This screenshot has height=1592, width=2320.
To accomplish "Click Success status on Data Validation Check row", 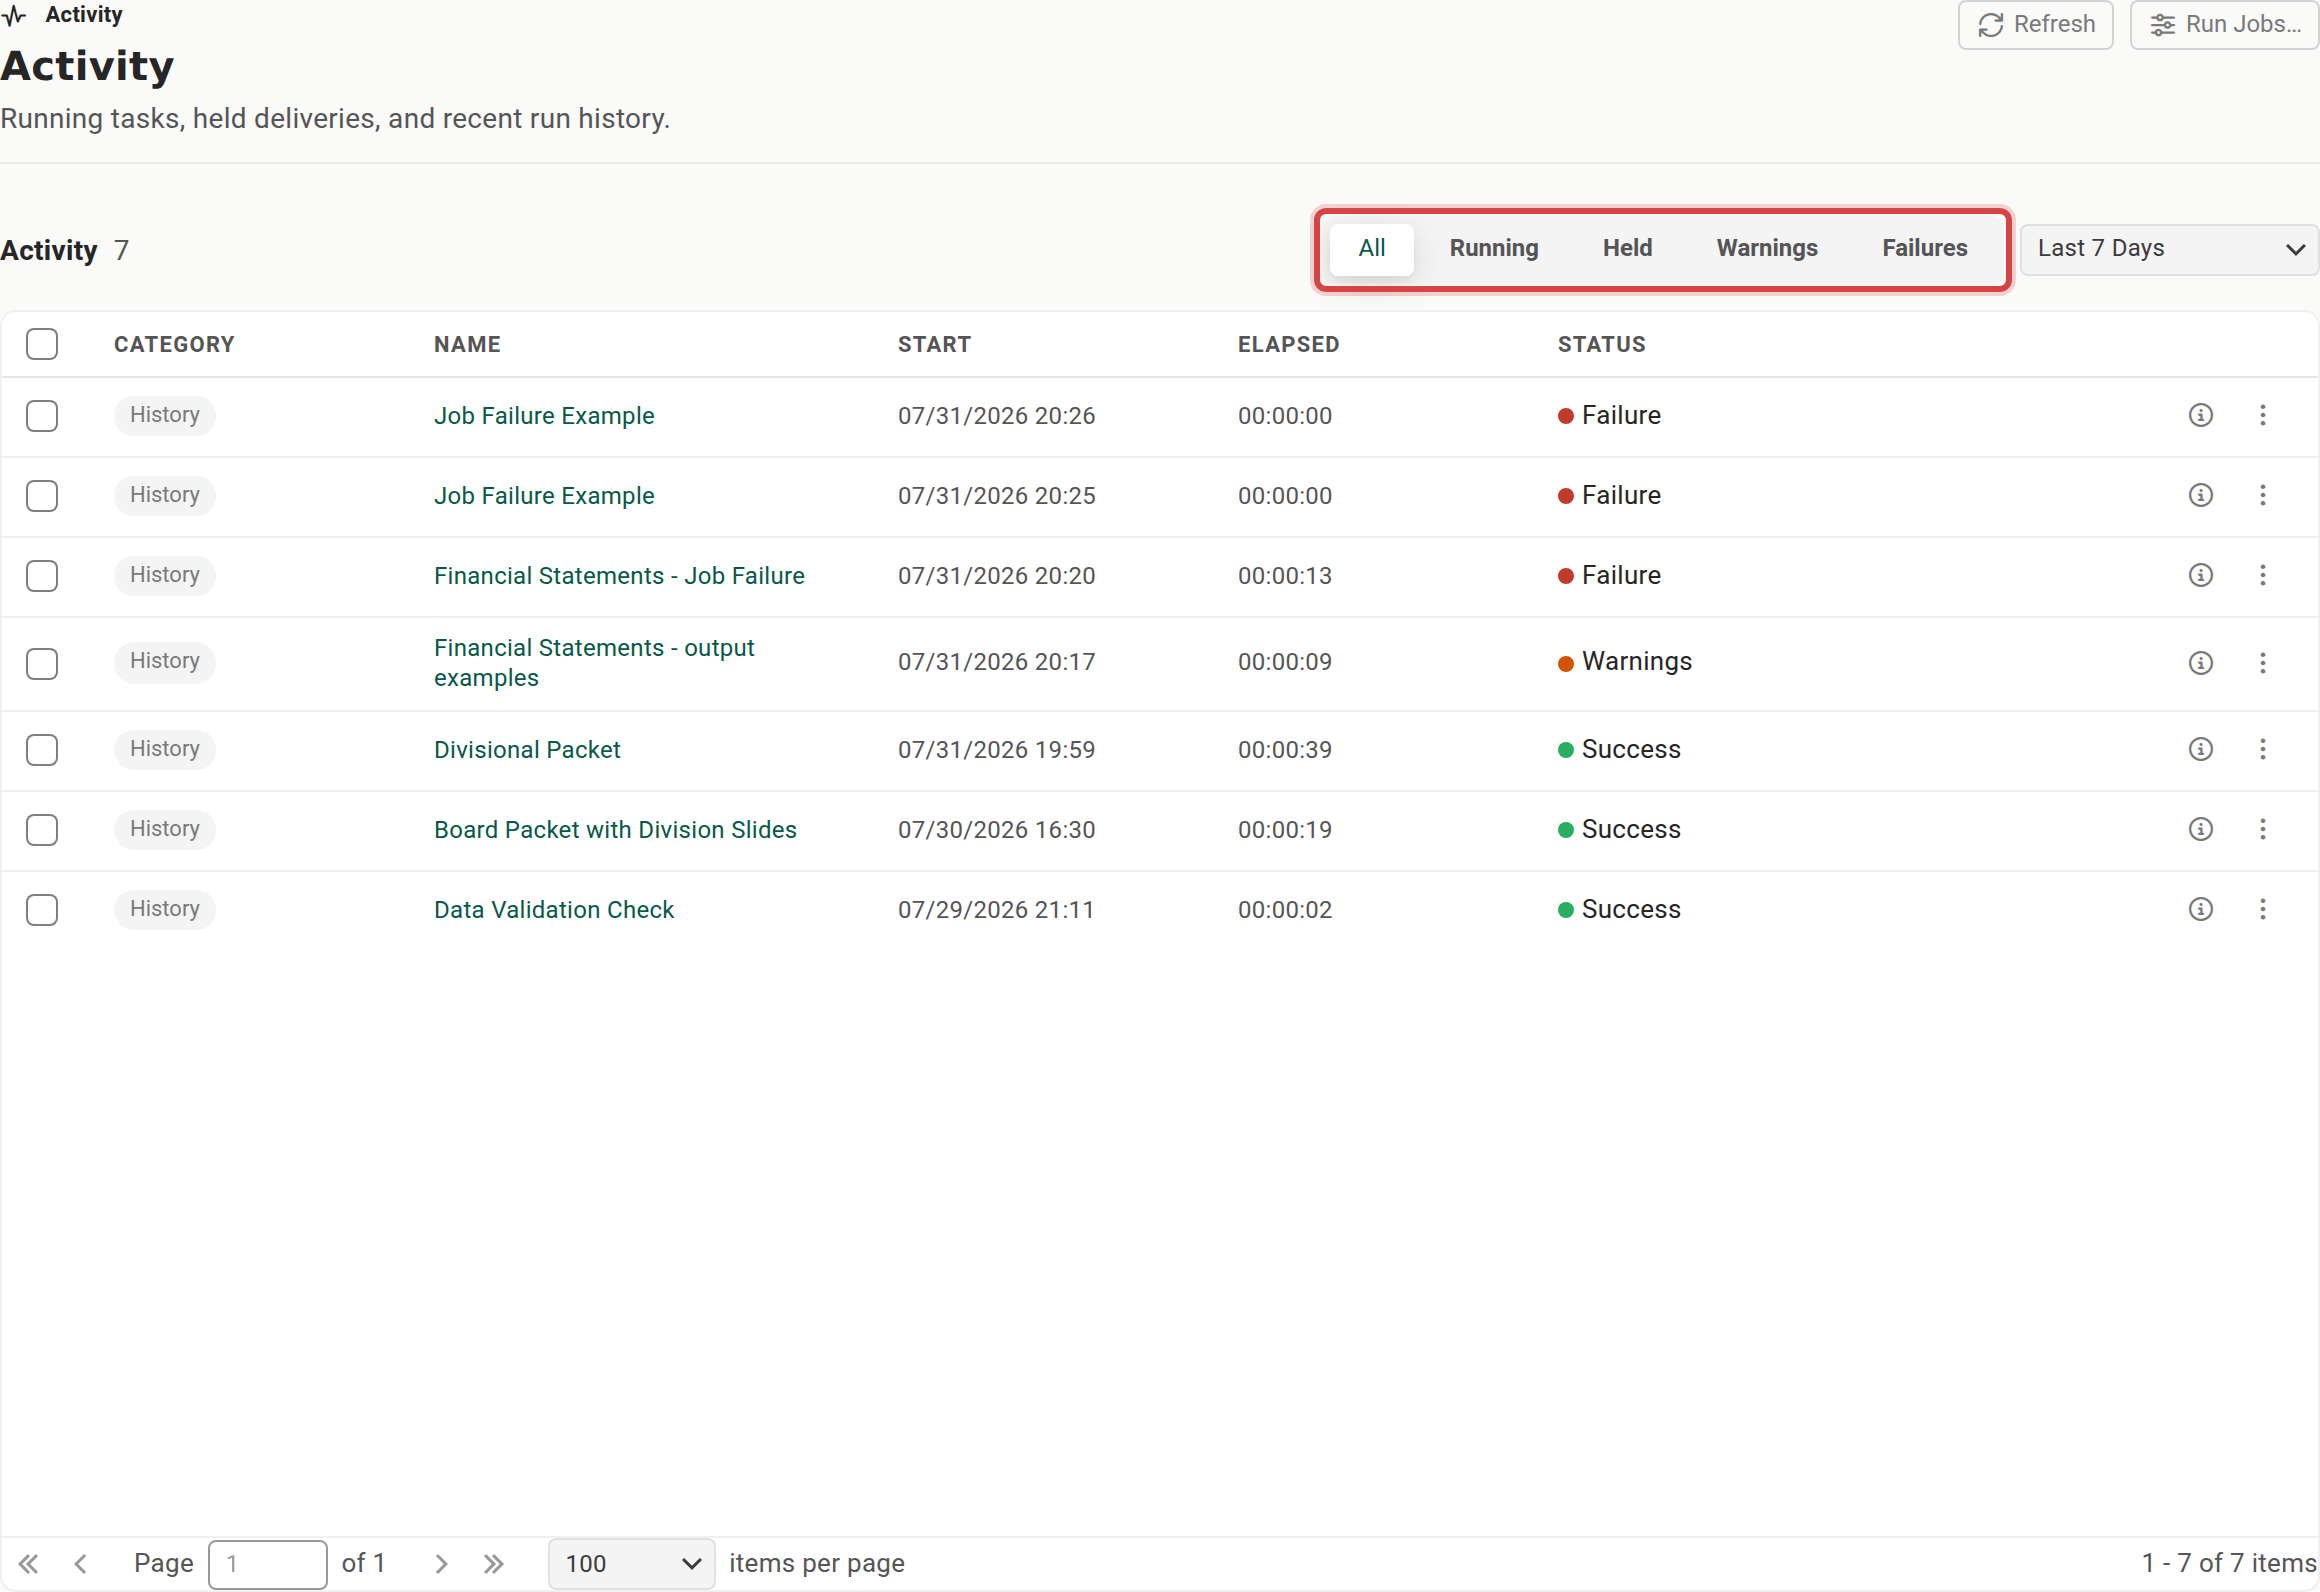I will (x=1631, y=910).
